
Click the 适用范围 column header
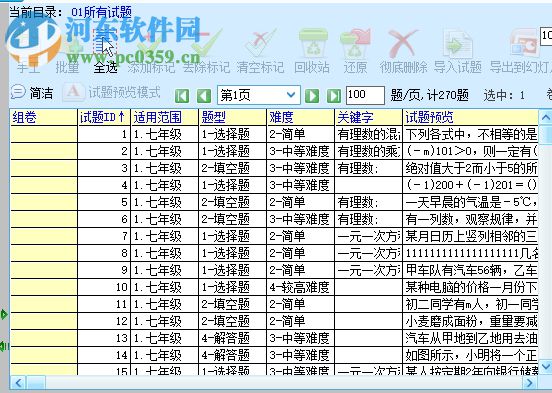tap(164, 117)
